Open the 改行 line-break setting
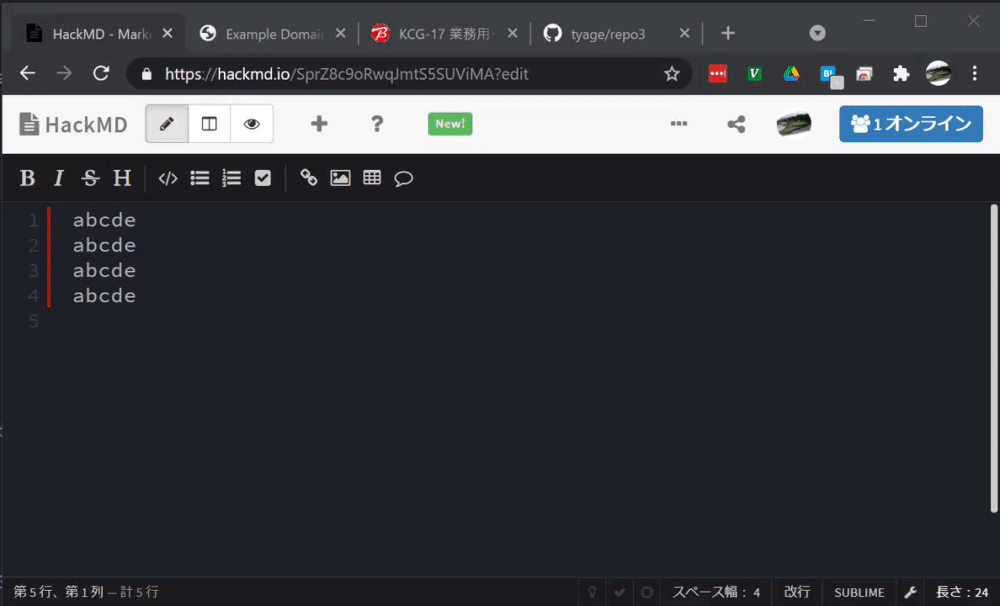This screenshot has height=606, width=1000. coord(797,592)
